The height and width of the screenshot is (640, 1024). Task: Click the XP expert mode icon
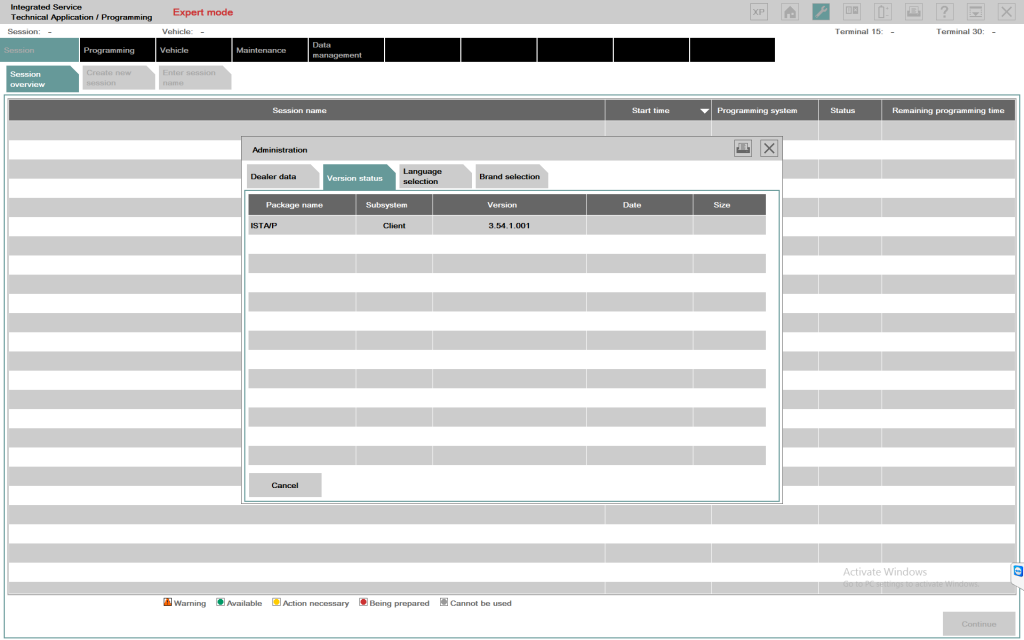click(759, 12)
